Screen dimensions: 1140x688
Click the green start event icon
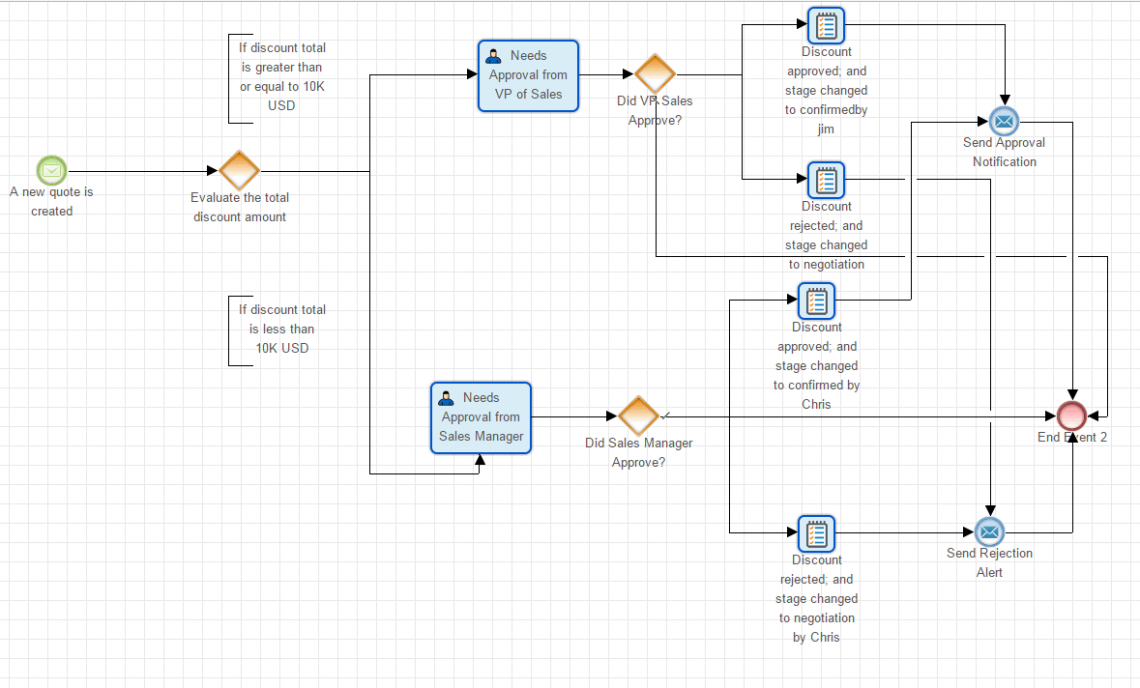tap(51, 170)
